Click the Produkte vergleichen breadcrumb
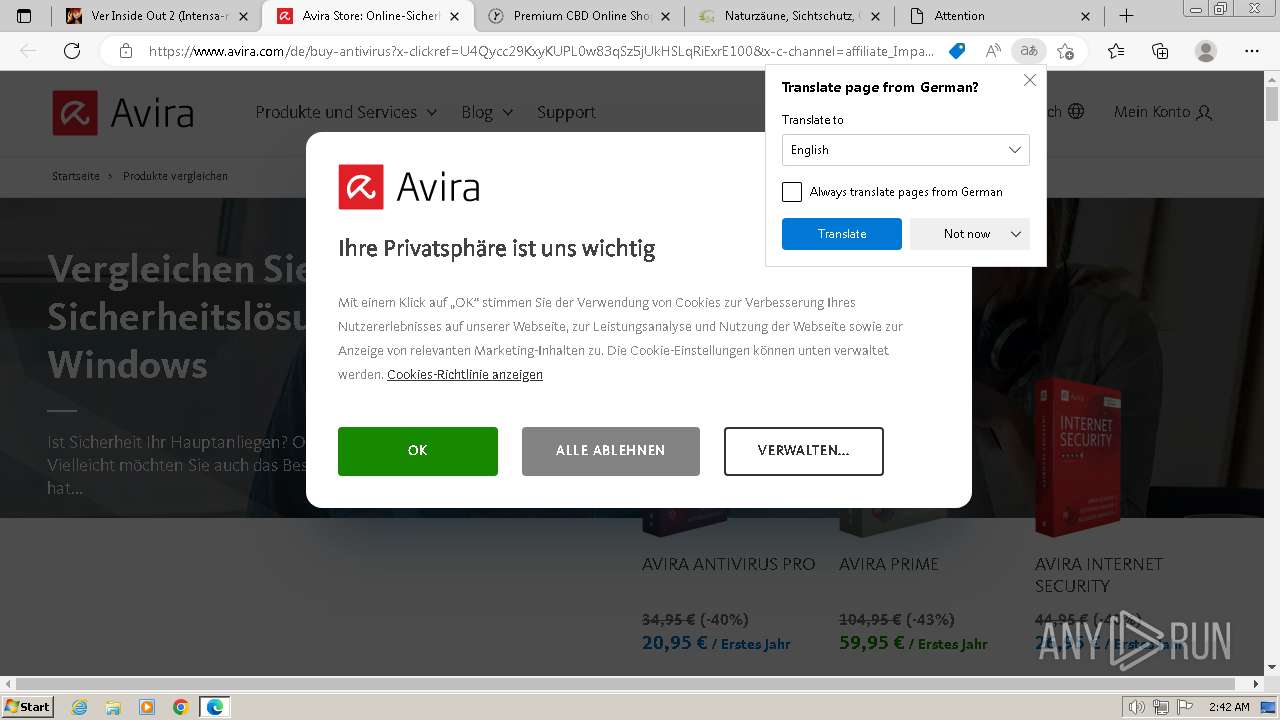 175,176
